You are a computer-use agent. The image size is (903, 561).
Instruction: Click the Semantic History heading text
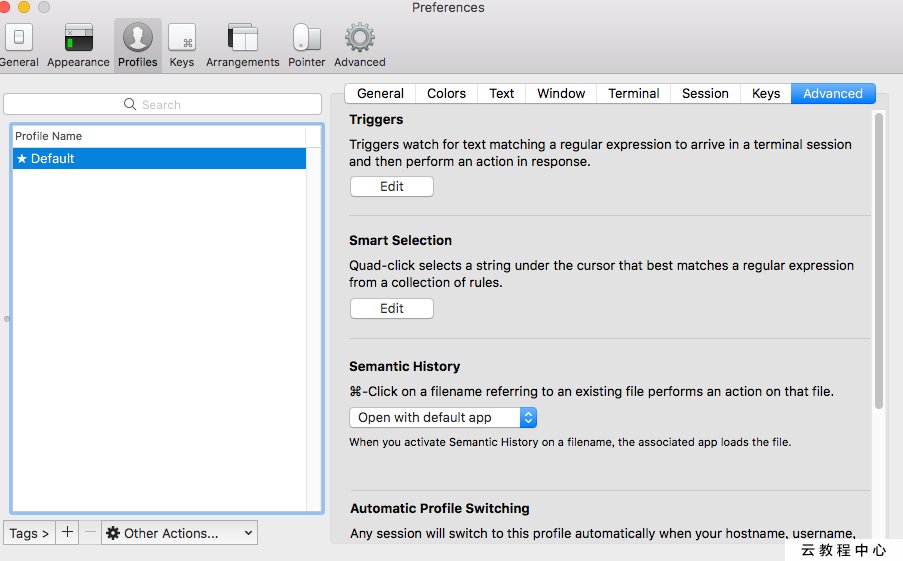(x=404, y=366)
